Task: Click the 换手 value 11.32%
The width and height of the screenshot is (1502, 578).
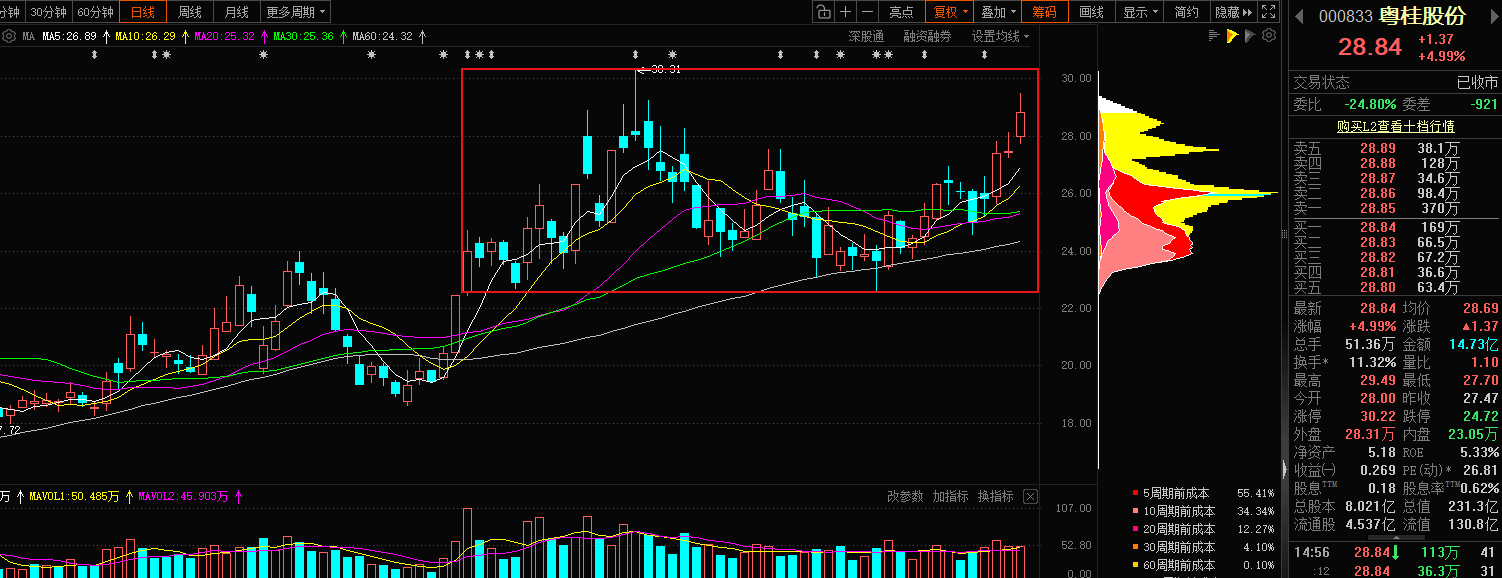Action: coord(1371,362)
